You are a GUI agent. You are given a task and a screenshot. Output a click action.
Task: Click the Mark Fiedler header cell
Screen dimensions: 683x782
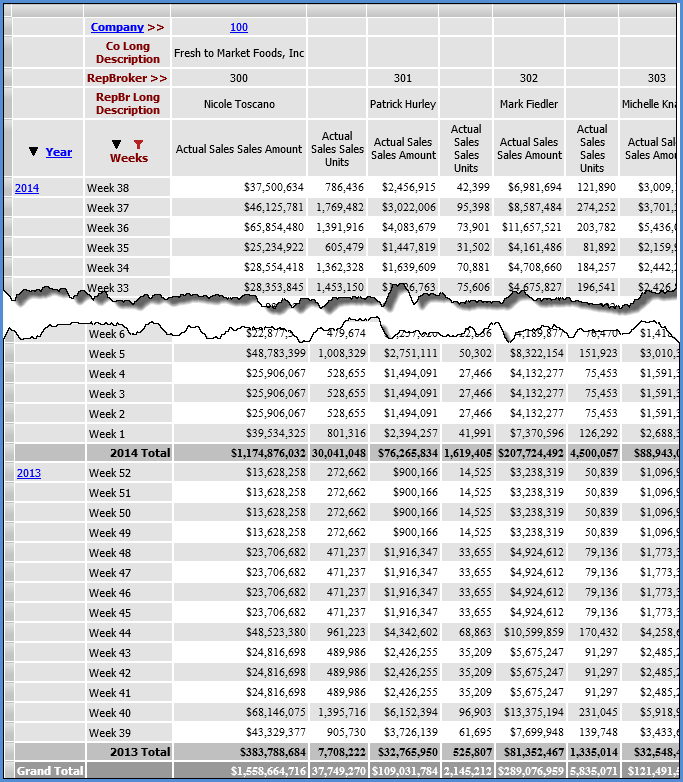point(528,104)
